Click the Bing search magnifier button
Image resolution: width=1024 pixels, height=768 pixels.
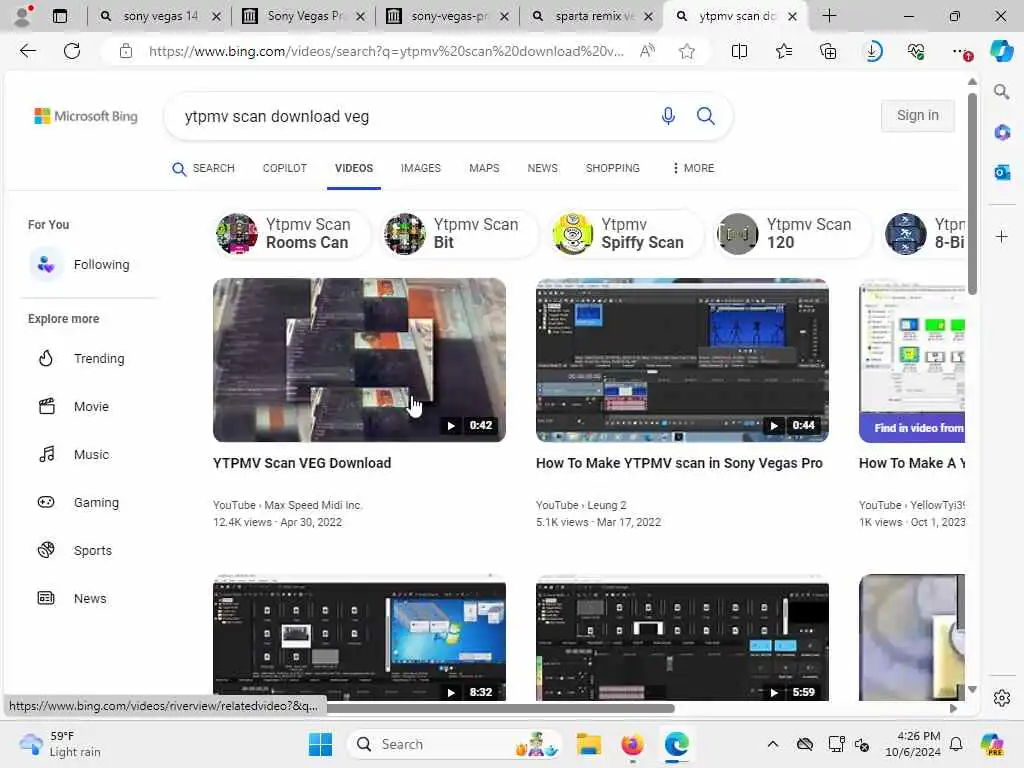(705, 116)
